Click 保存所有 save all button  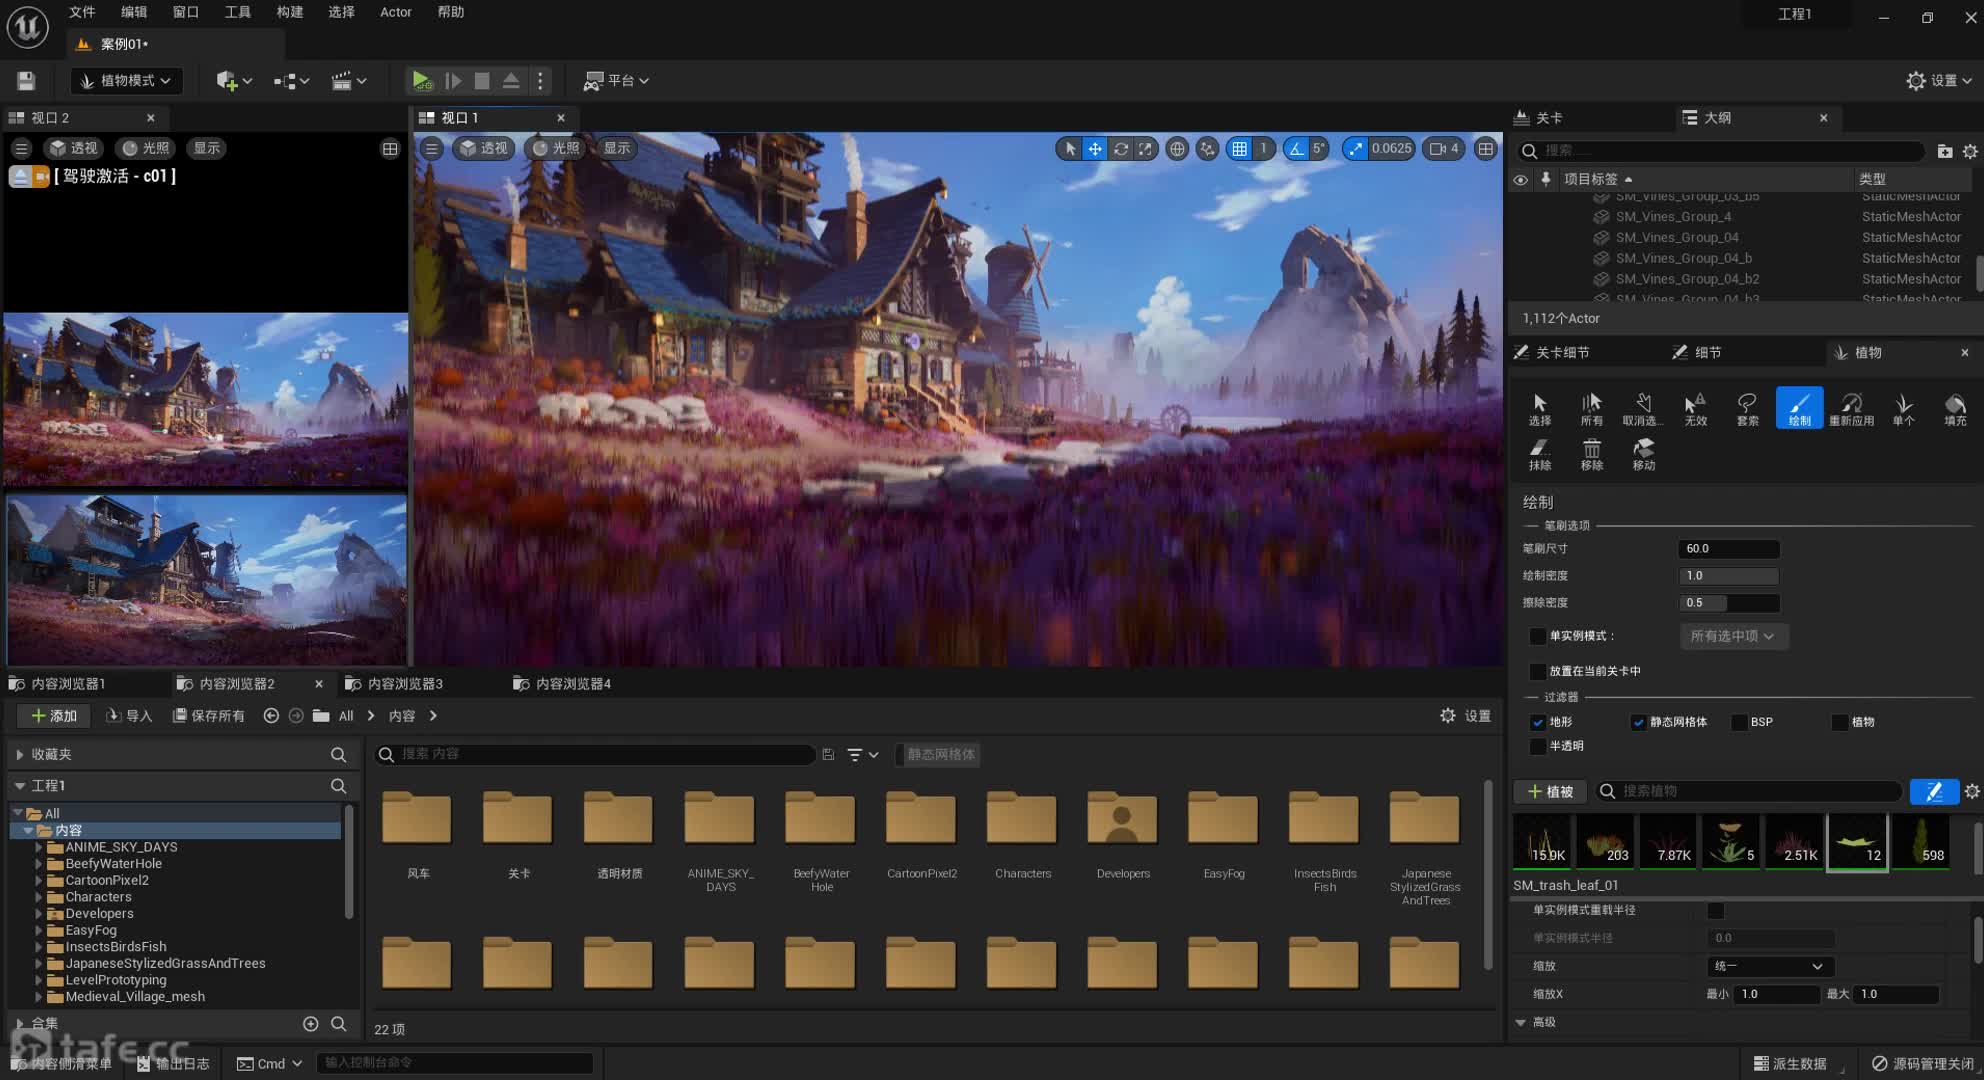click(209, 716)
